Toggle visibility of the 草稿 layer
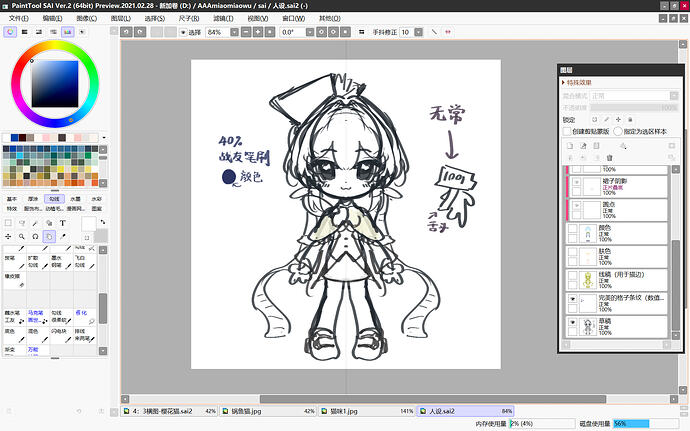Image resolution: width=690 pixels, height=431 pixels. [x=572, y=322]
